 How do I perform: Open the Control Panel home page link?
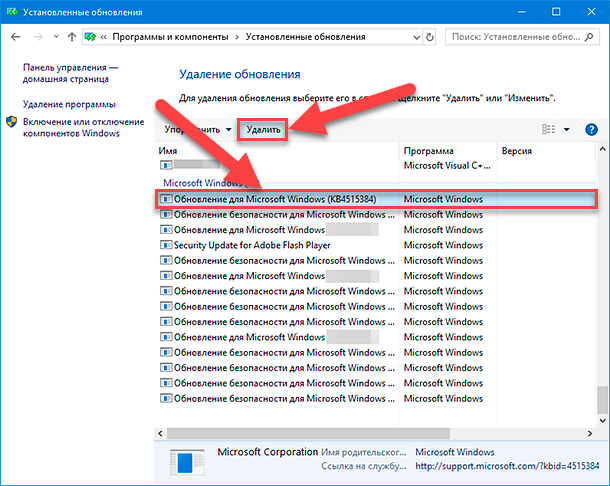70,73
